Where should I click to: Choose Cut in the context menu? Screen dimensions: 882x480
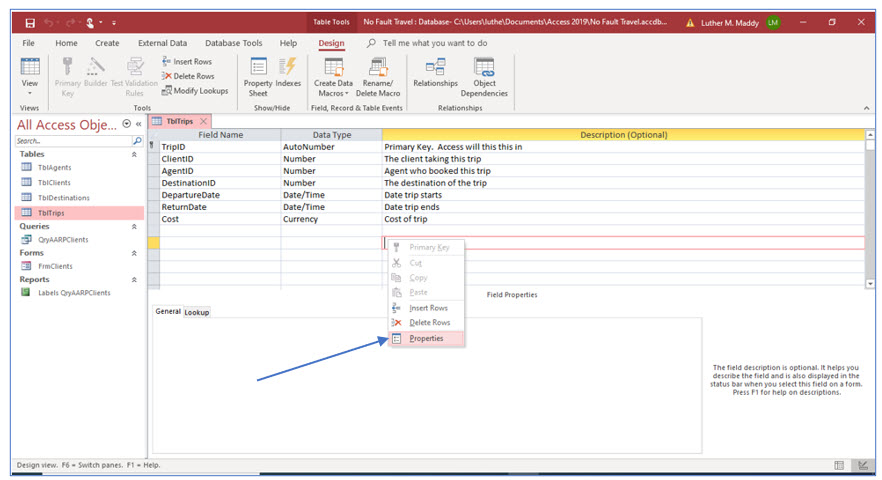click(427, 263)
